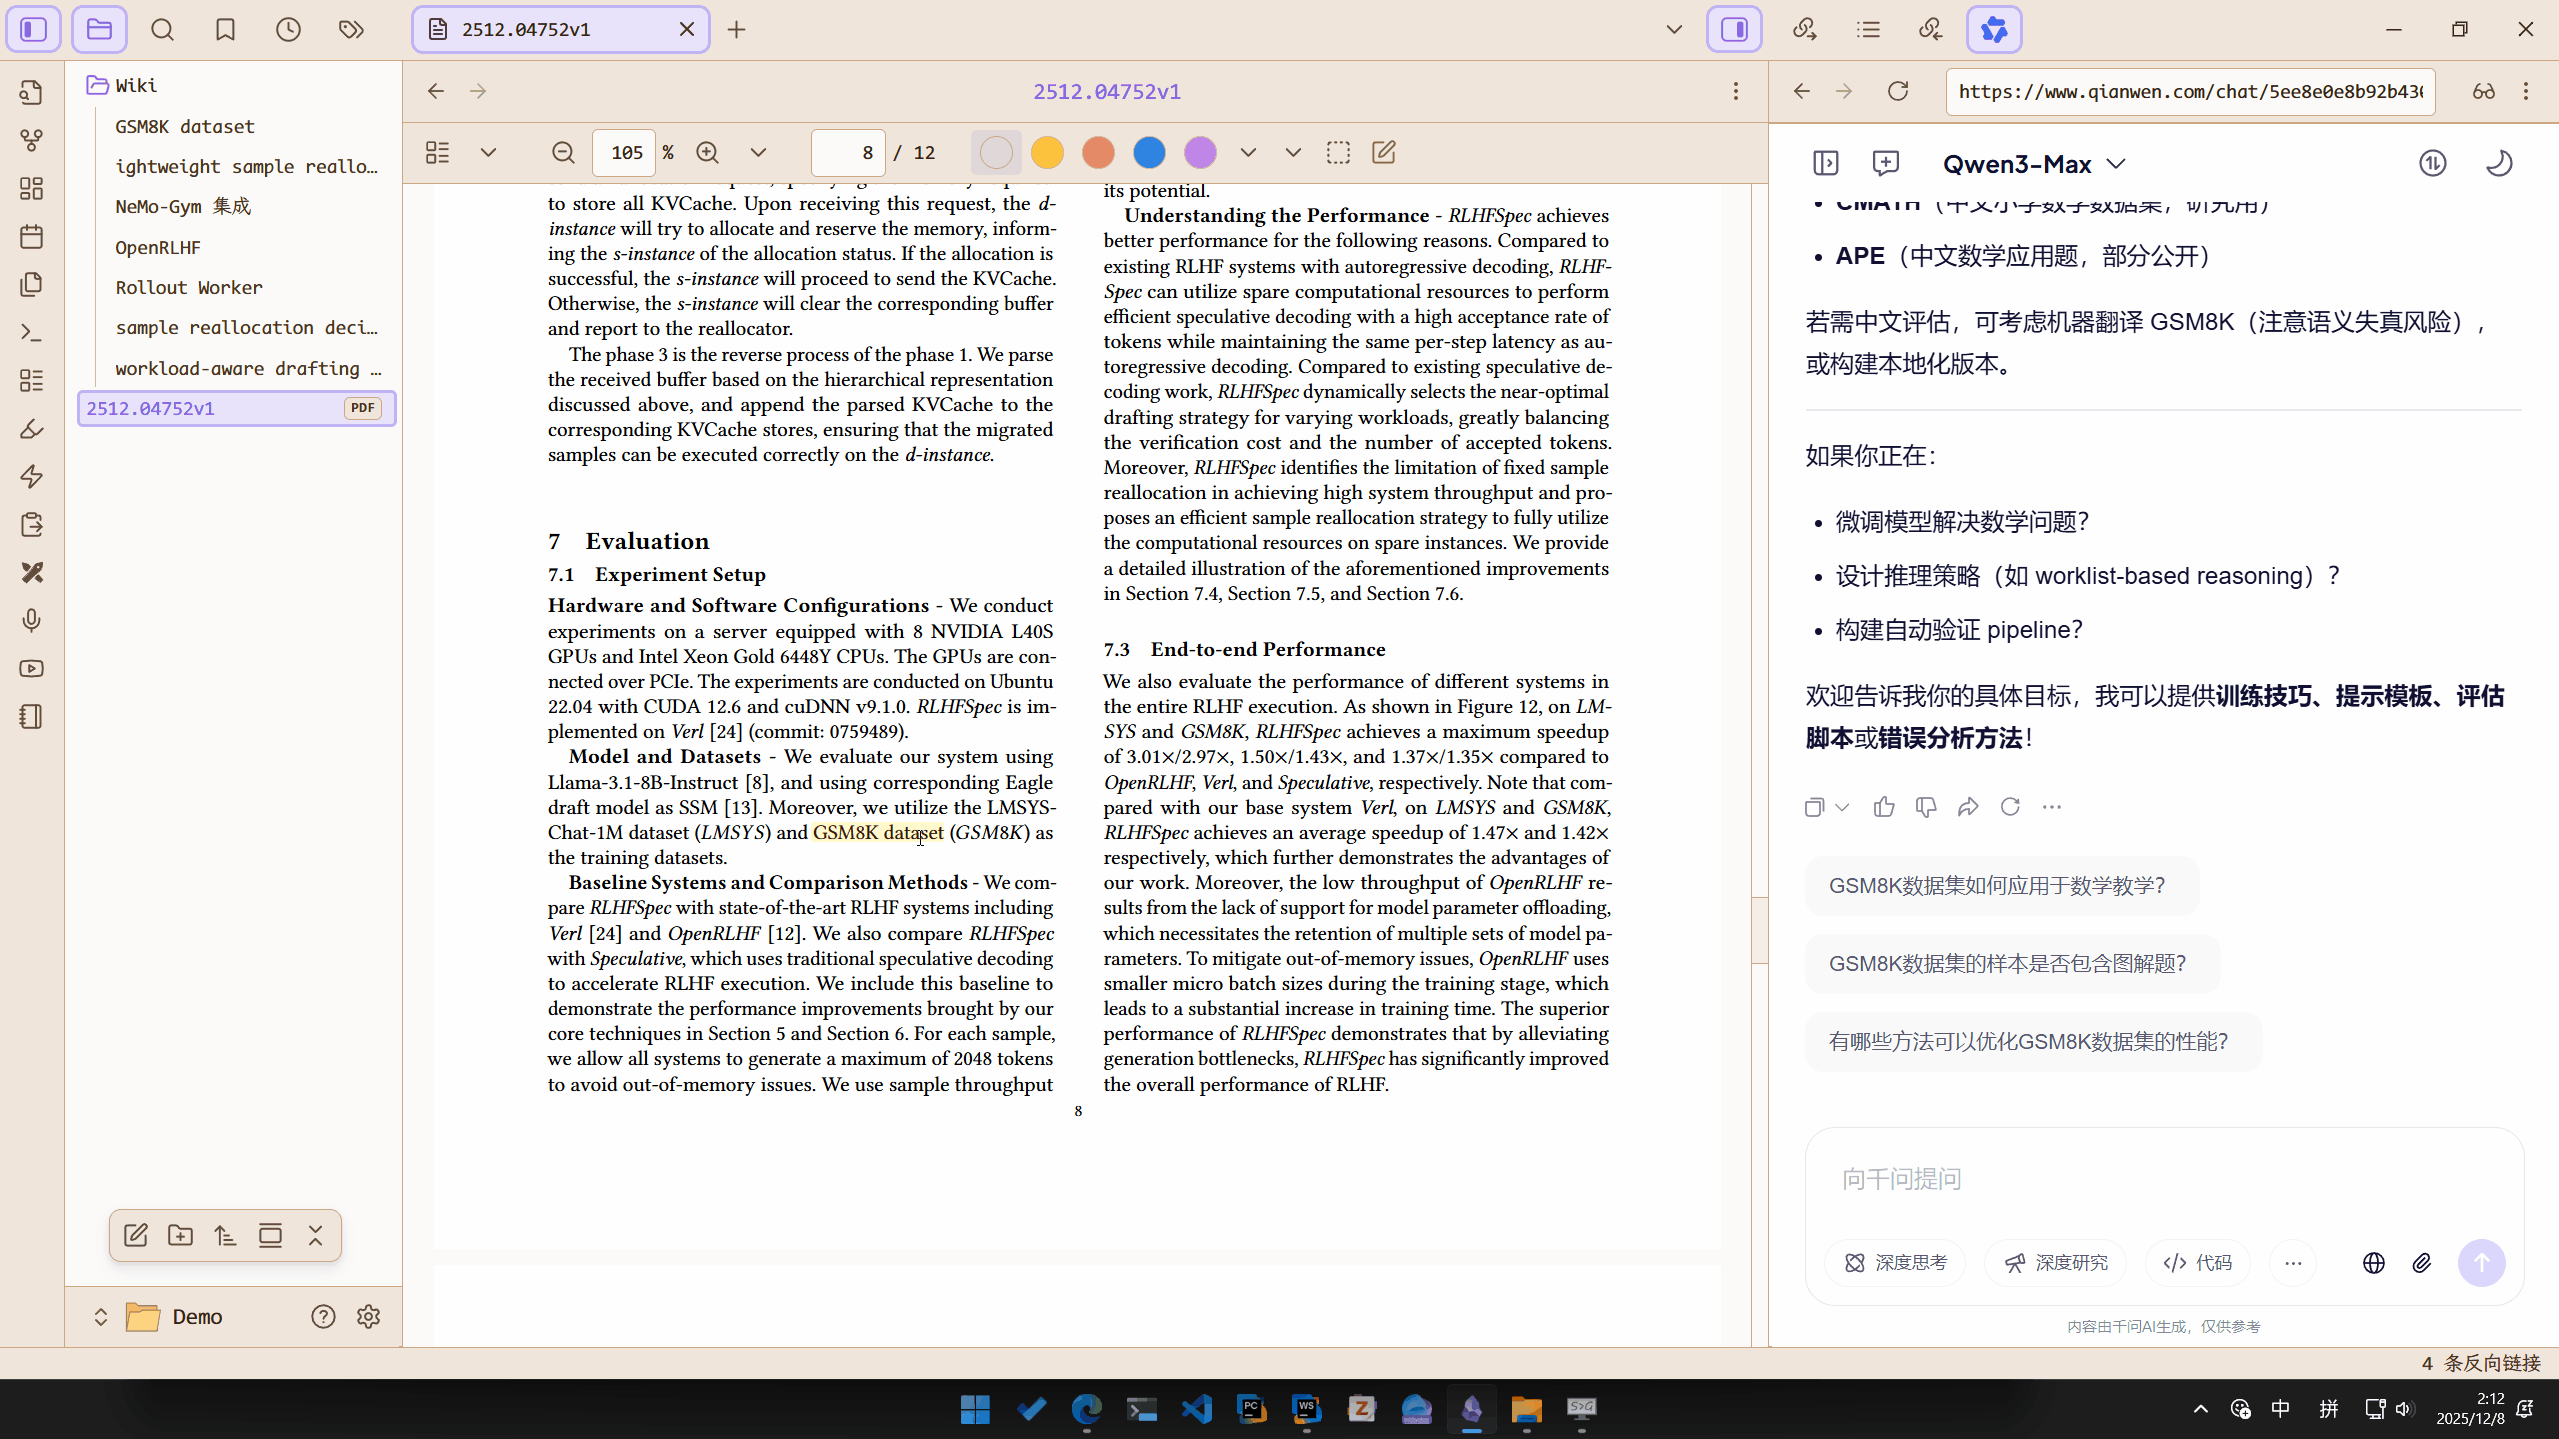Click the attach file paperclip icon
2559x1439 pixels.
[2421, 1263]
